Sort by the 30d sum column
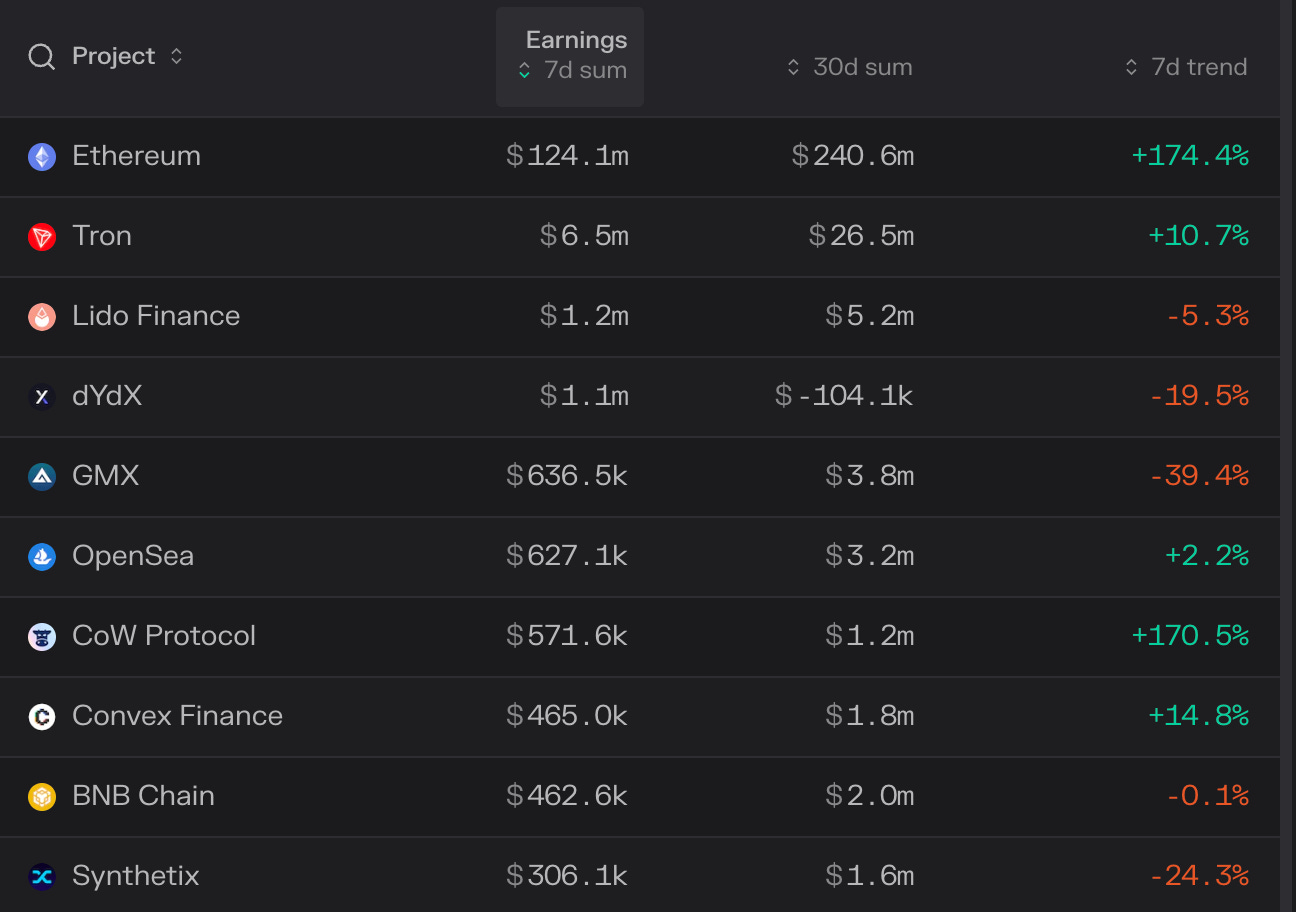This screenshot has width=1296, height=912. (849, 68)
